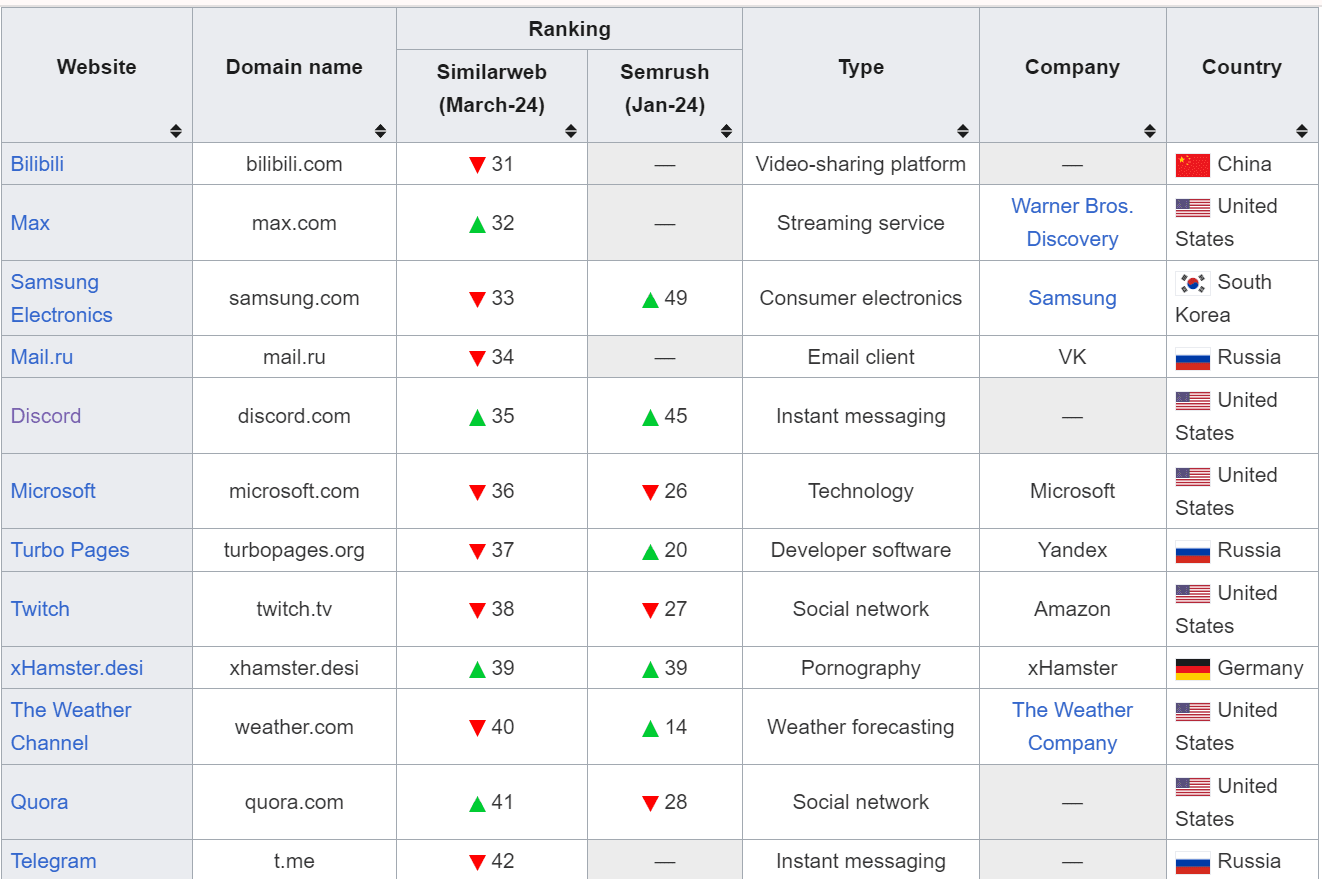The image size is (1322, 879).
Task: Sort table by Website column
Action: [x=176, y=131]
